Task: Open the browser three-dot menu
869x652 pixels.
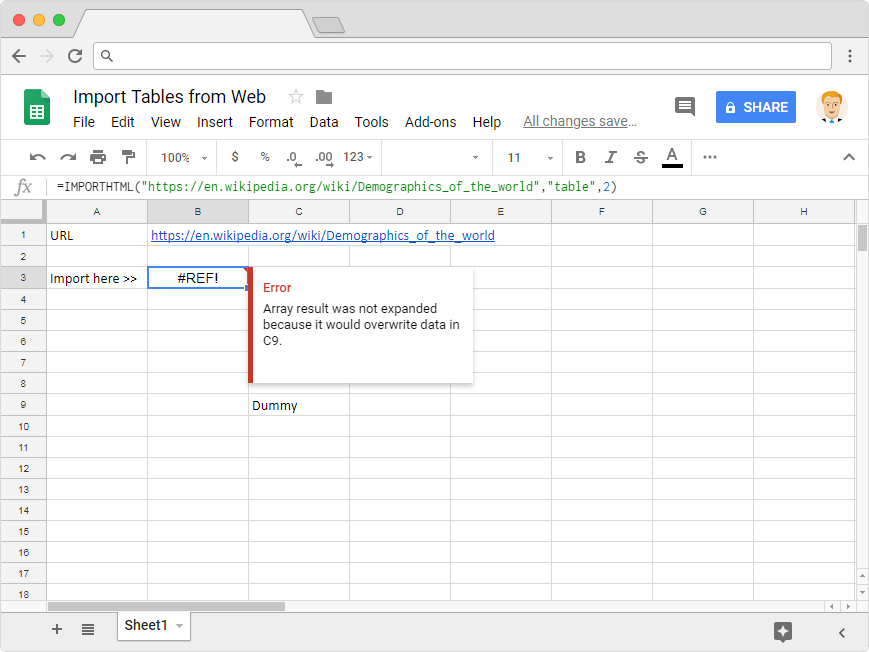Action: [850, 56]
